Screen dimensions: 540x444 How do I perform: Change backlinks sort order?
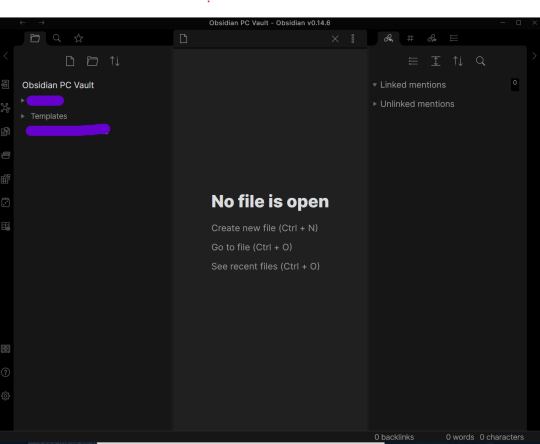pos(458,61)
